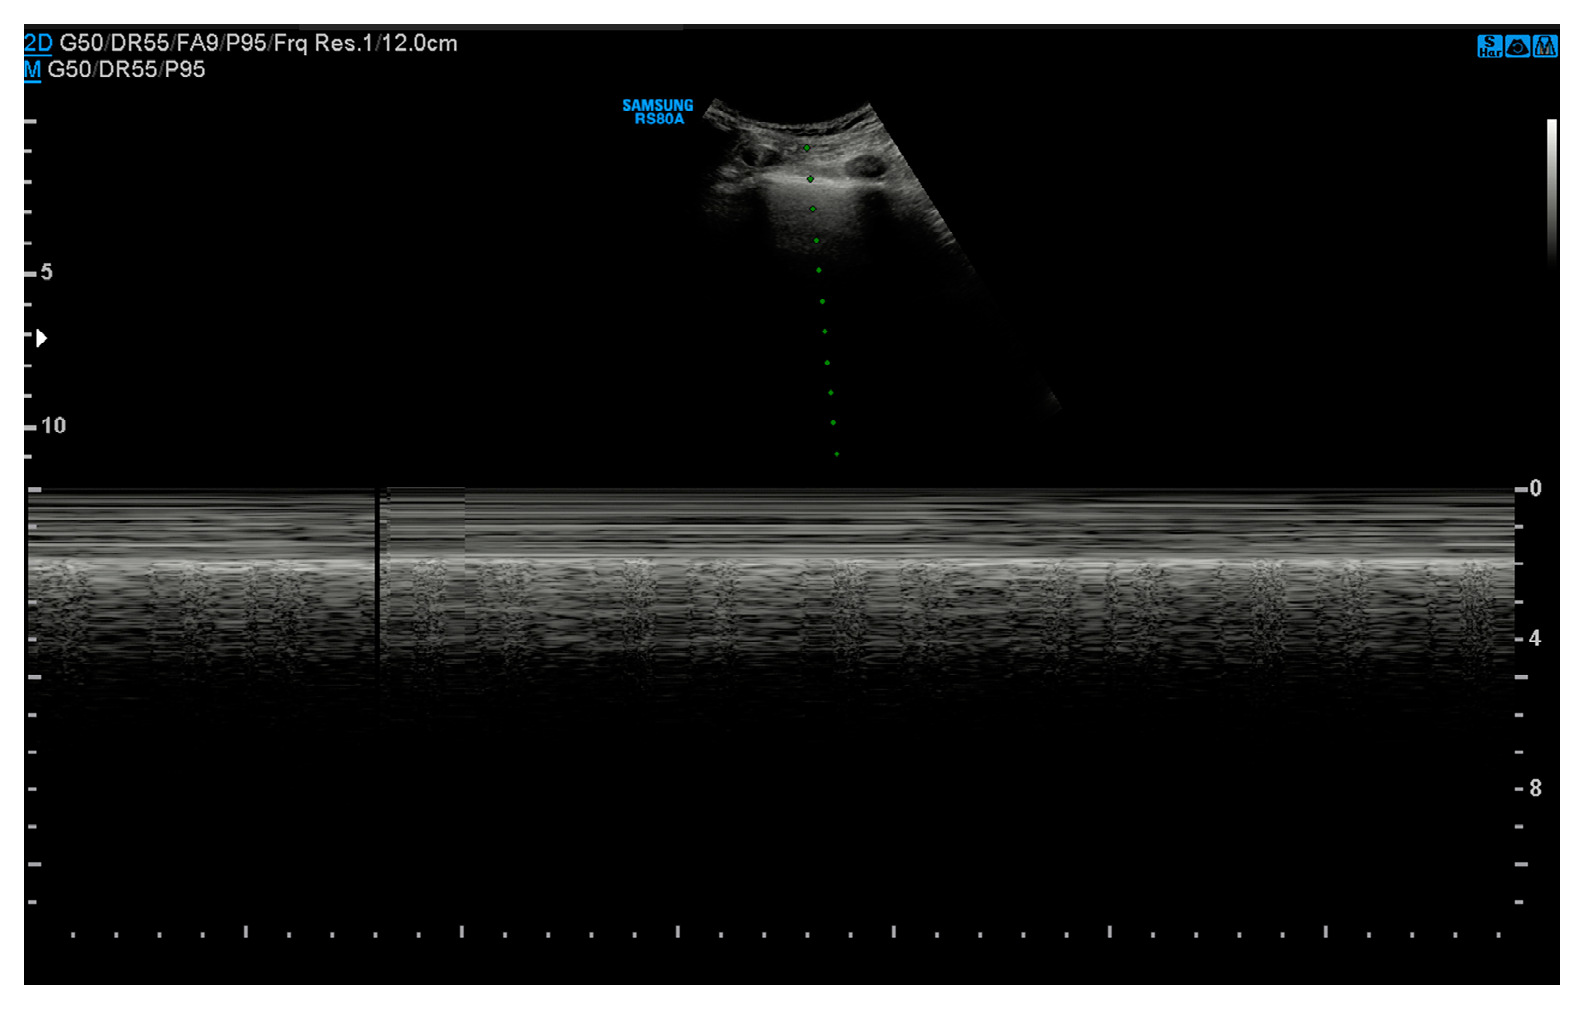Click the topmost green M-line cursor dot

[807, 148]
